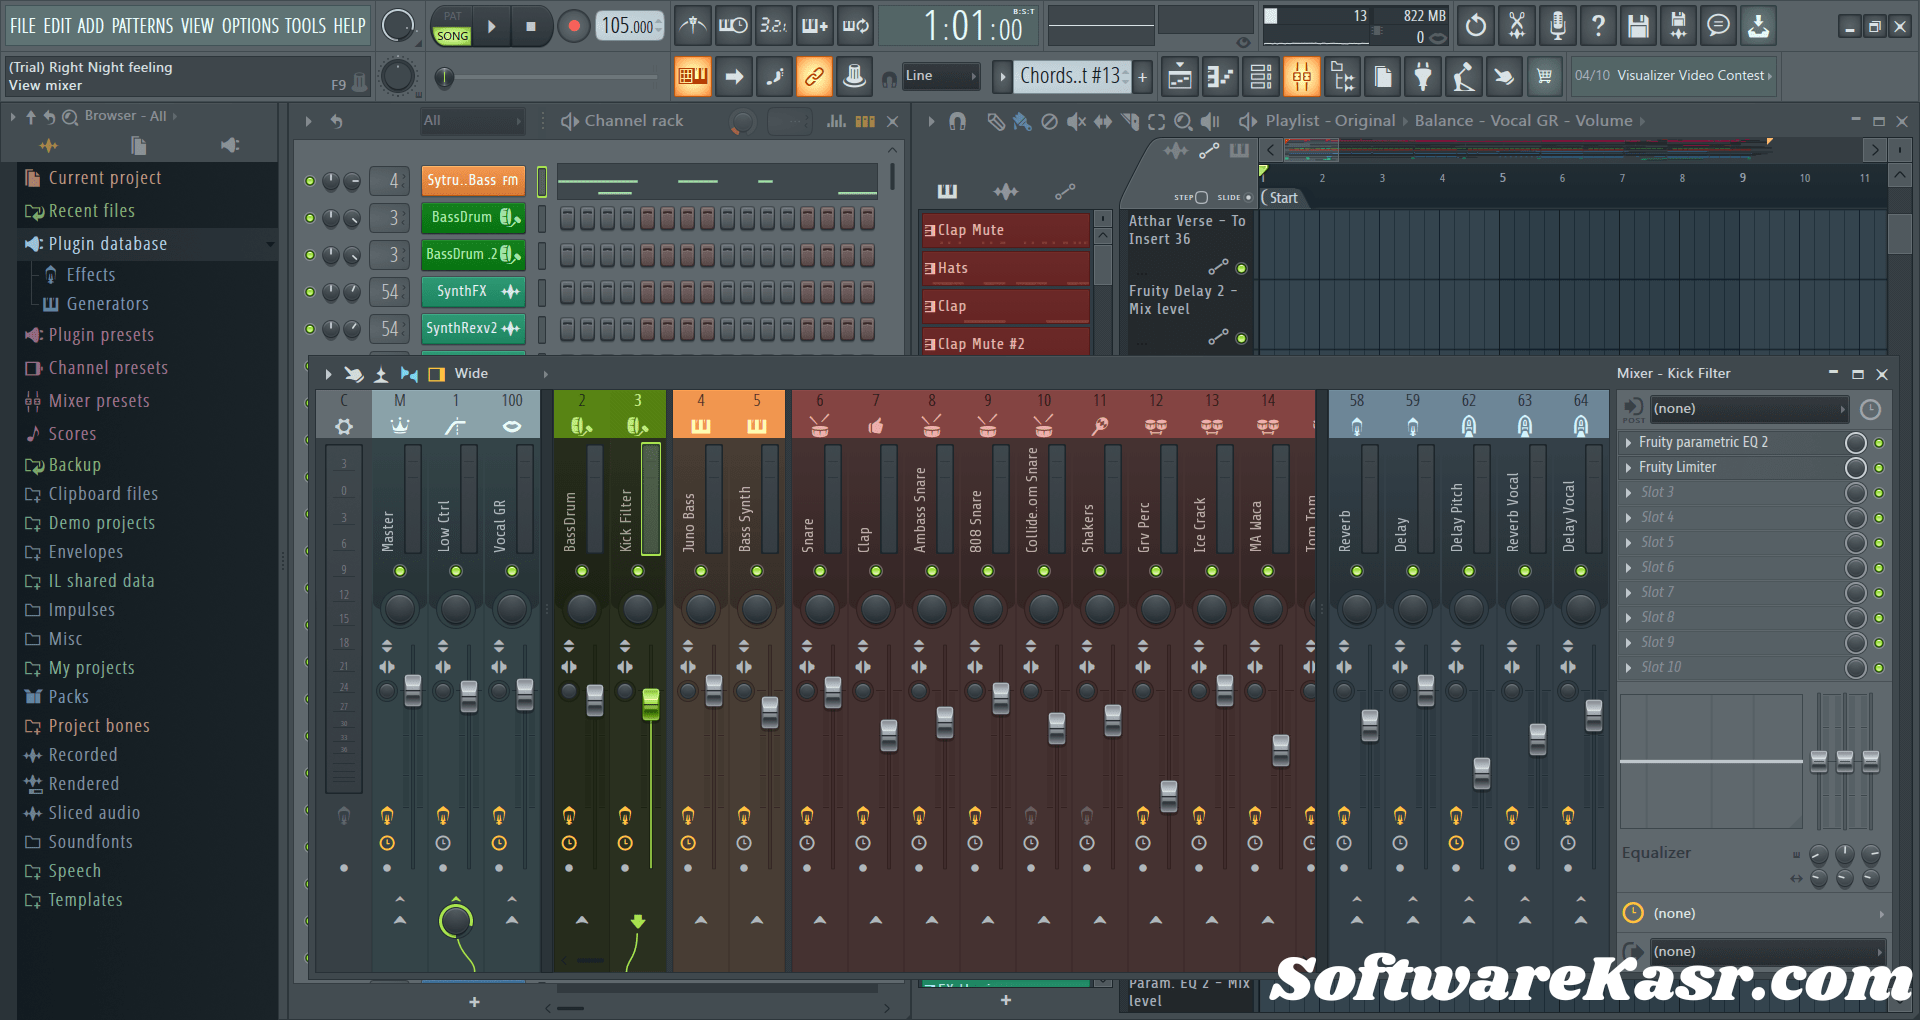Screen dimensions: 1920x1020
Task: Click Visualizer Video Contest news link
Action: tap(1673, 76)
